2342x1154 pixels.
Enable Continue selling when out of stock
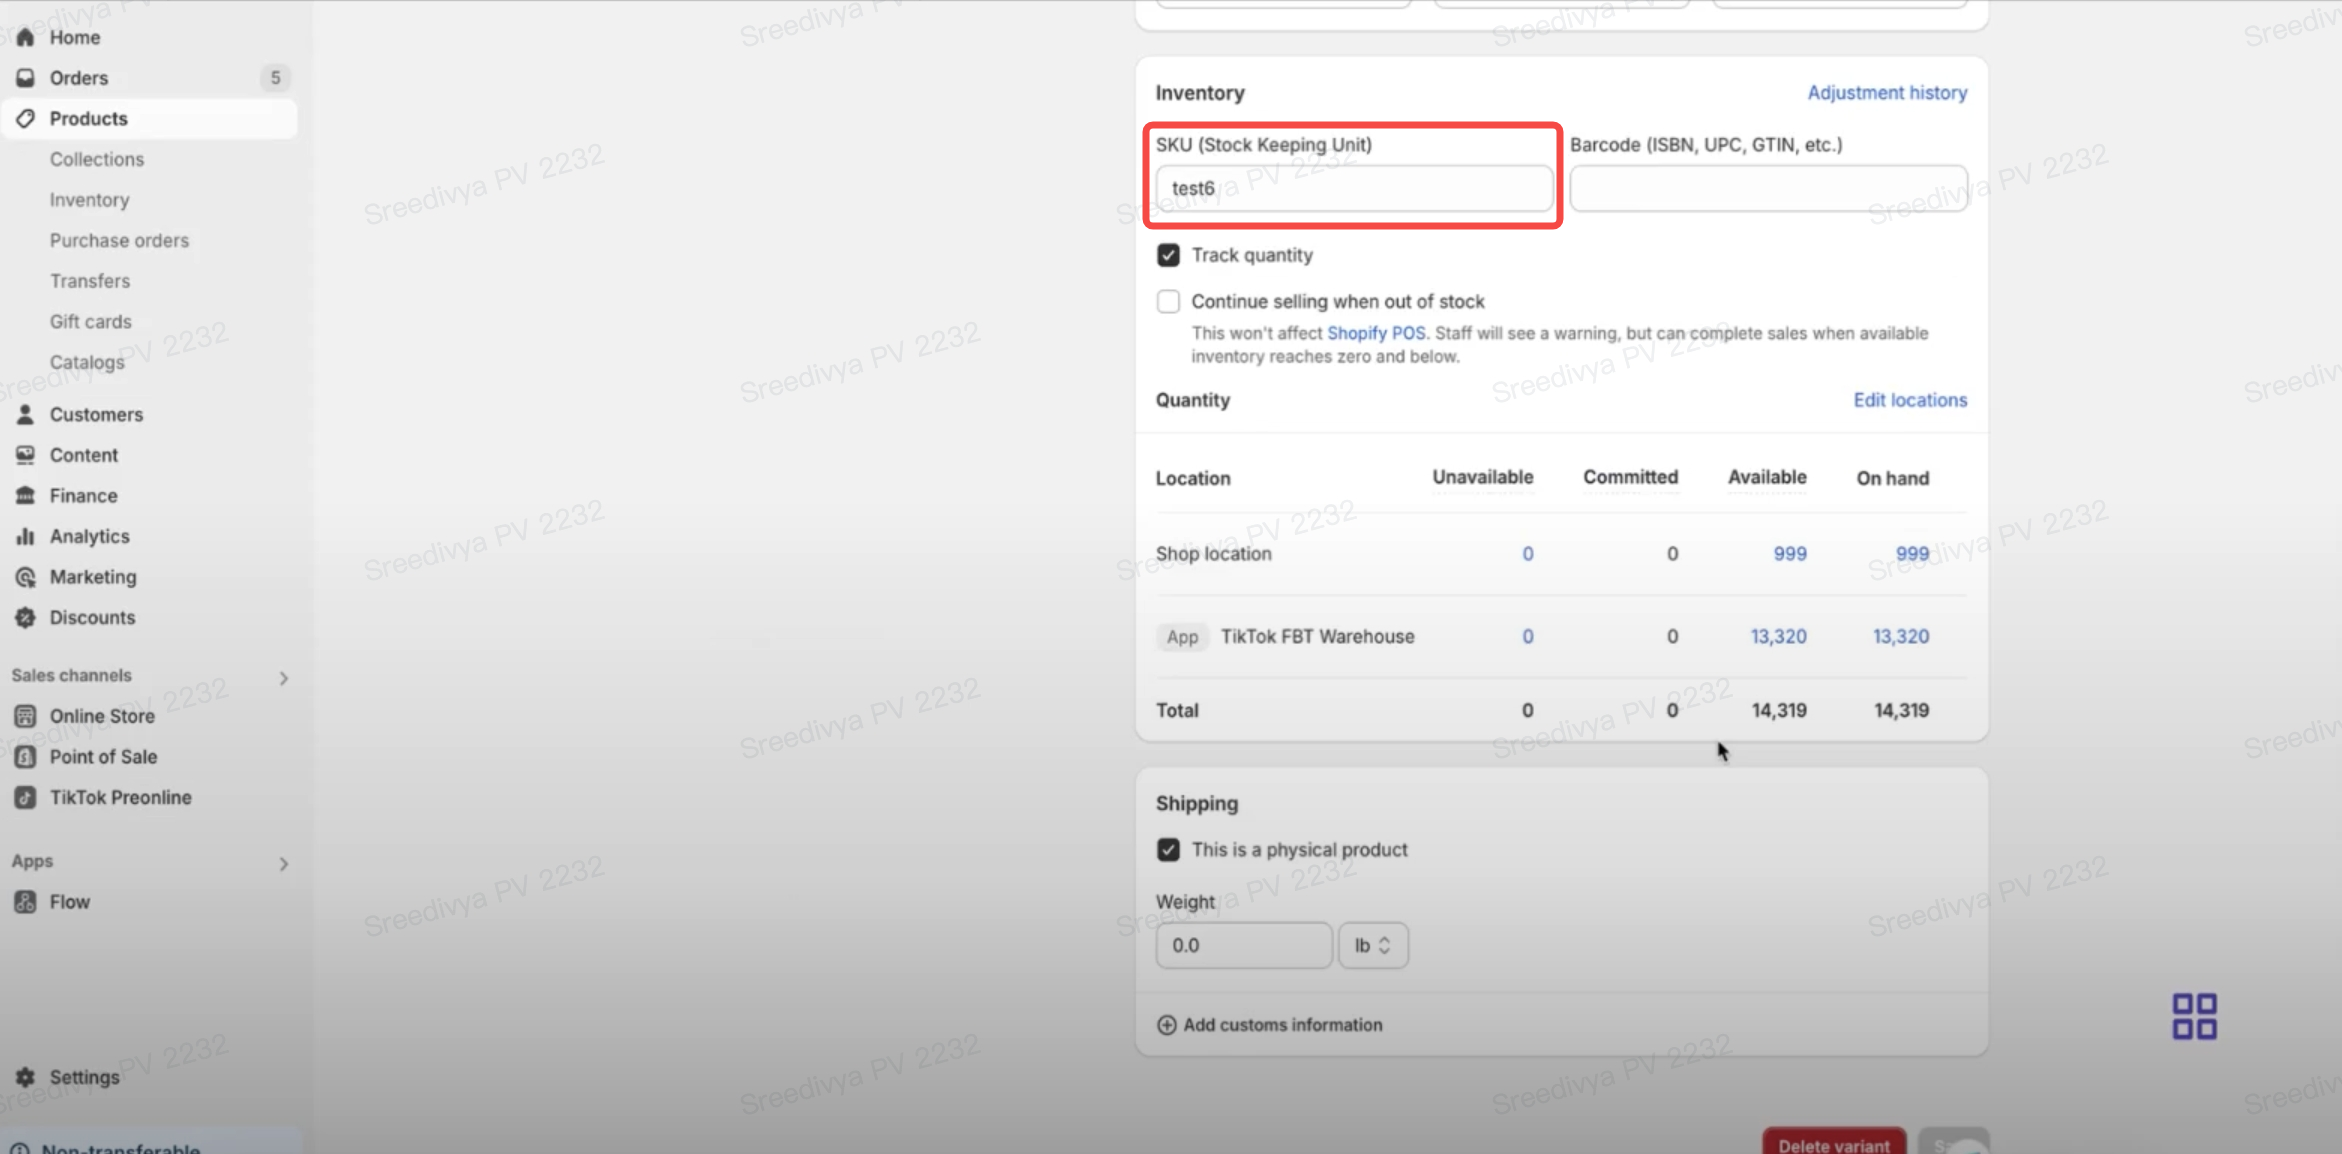[x=1168, y=301]
